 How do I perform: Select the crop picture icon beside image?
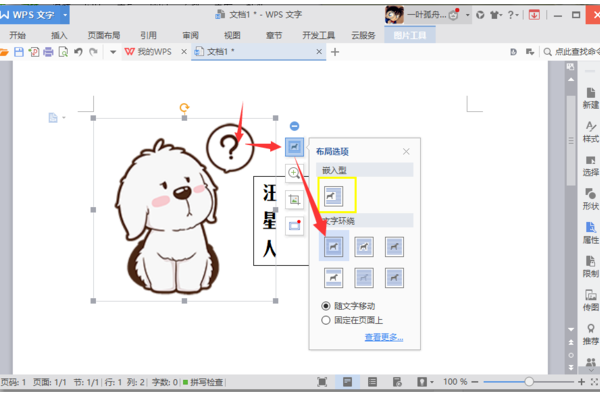[x=294, y=199]
